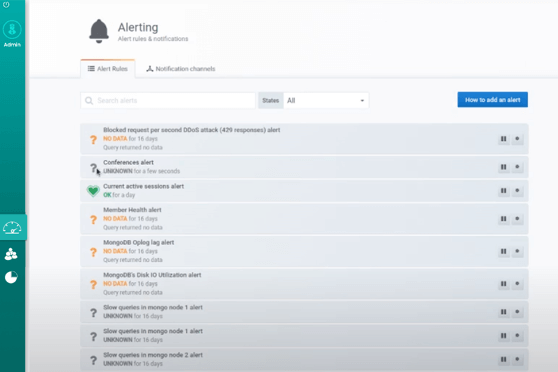Screen dimensions: 558x372
Task: Open edit icon for Current active sessions alert
Action: tap(517, 191)
